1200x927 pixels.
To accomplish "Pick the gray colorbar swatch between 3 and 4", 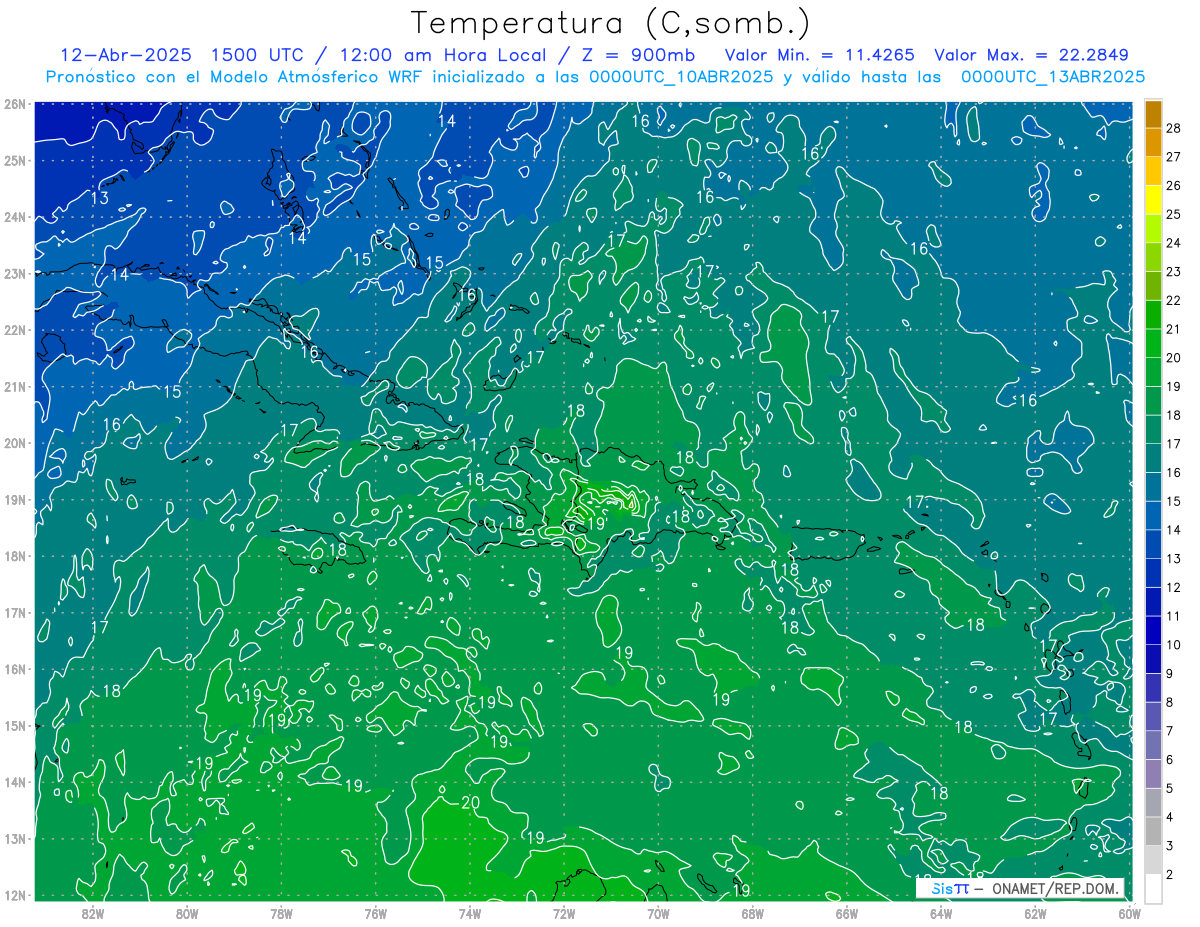I will (x=1153, y=831).
